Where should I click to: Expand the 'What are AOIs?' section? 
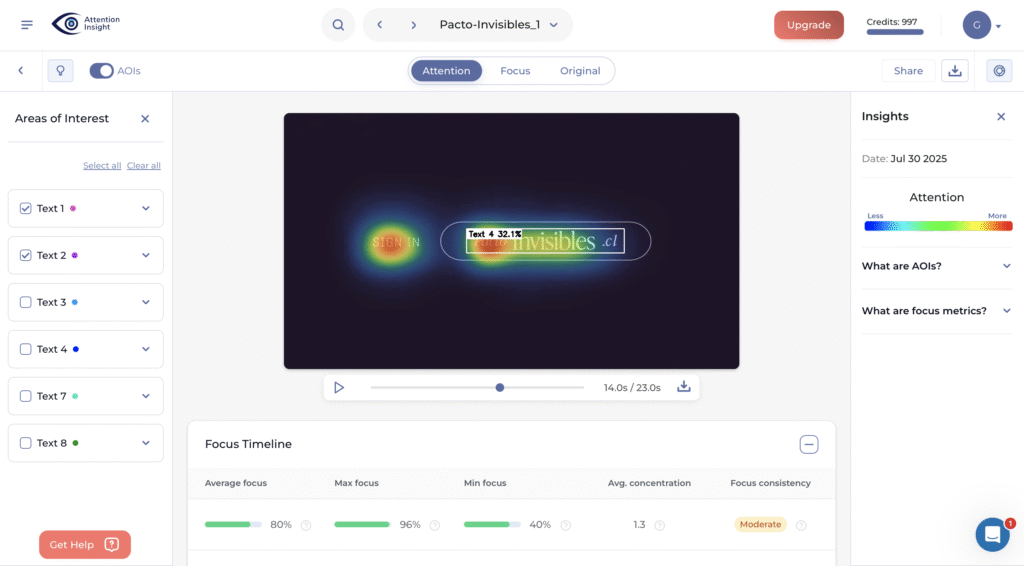[1006, 266]
